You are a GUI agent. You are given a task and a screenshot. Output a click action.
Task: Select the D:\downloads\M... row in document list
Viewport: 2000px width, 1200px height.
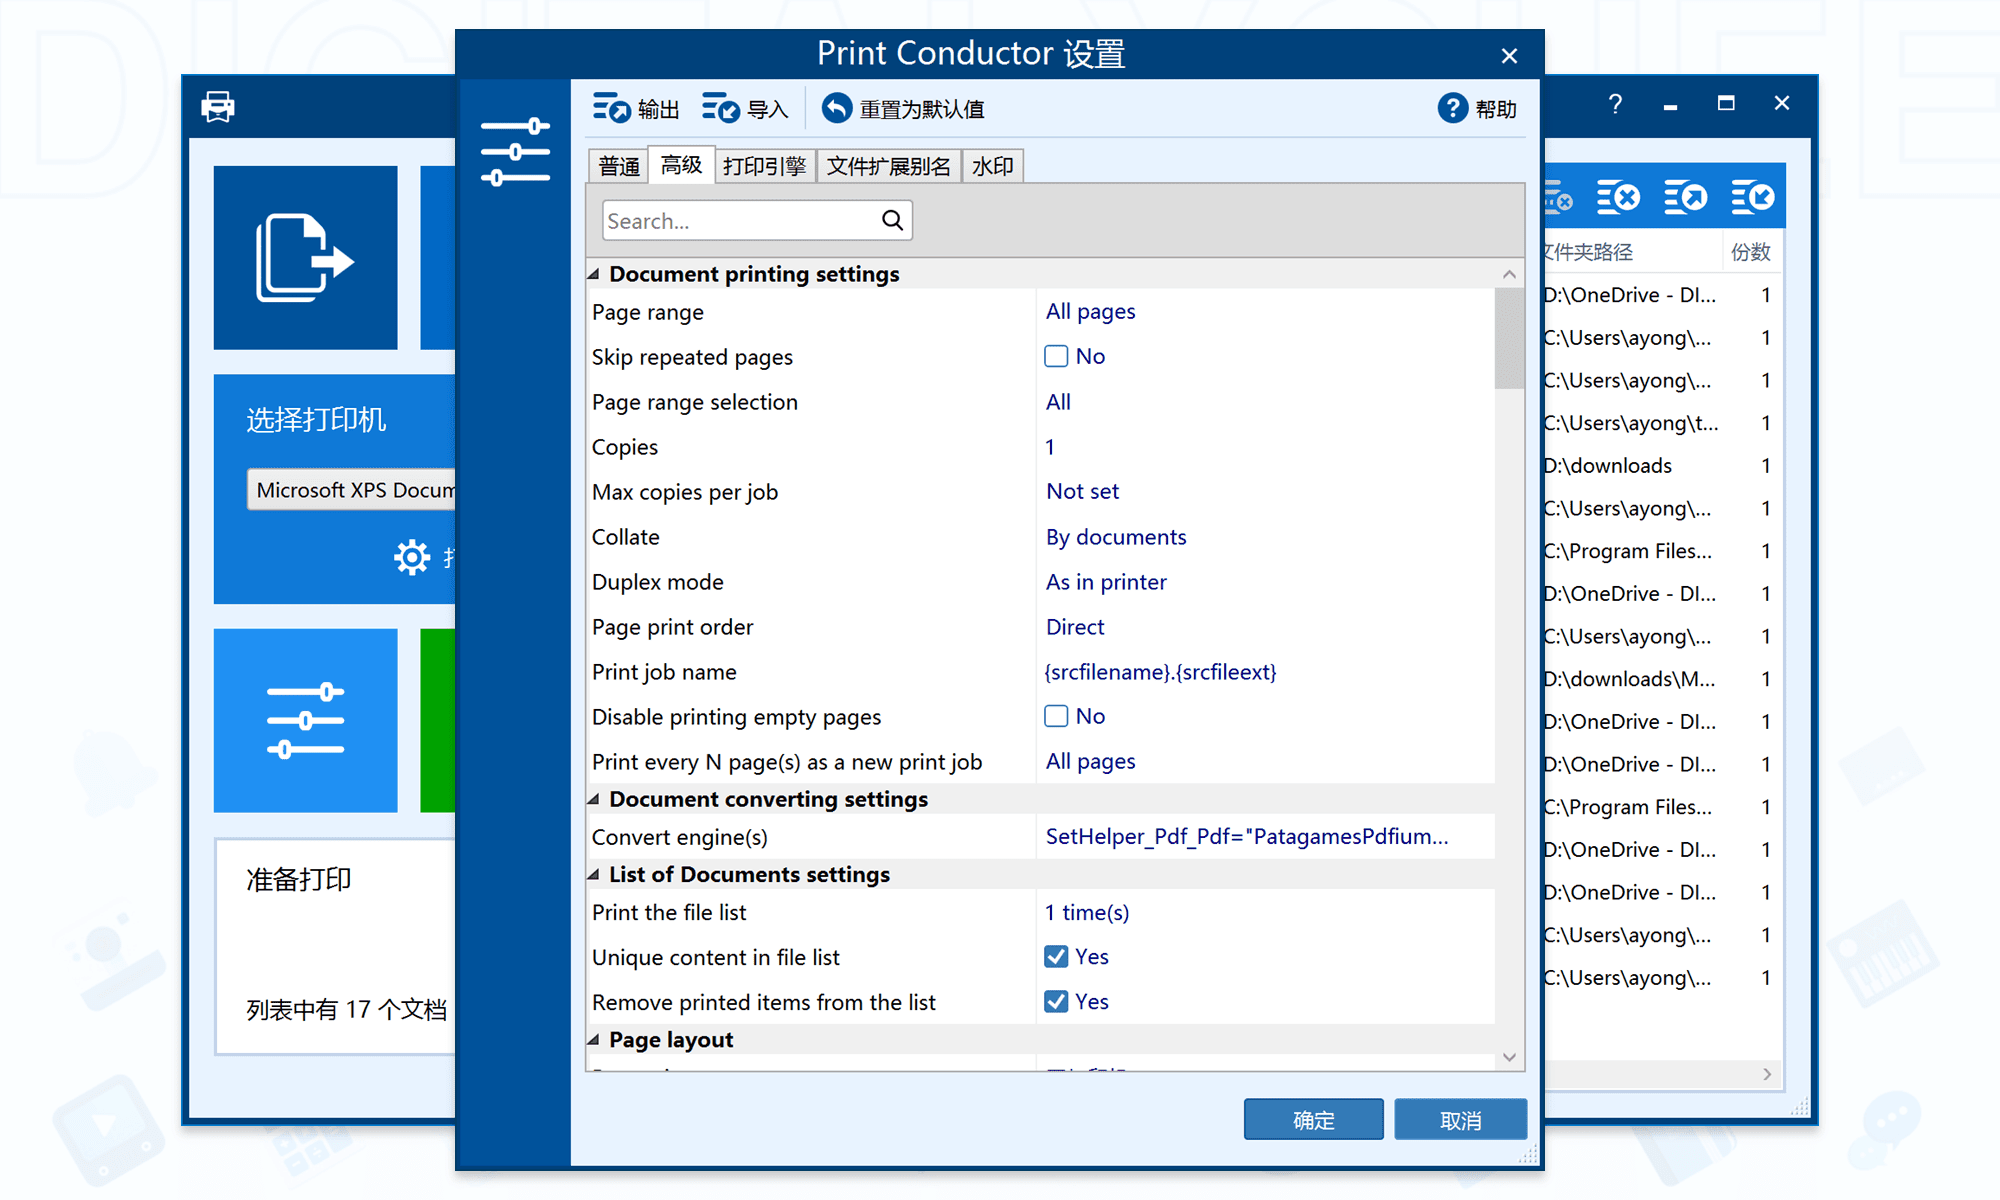pos(1663,679)
